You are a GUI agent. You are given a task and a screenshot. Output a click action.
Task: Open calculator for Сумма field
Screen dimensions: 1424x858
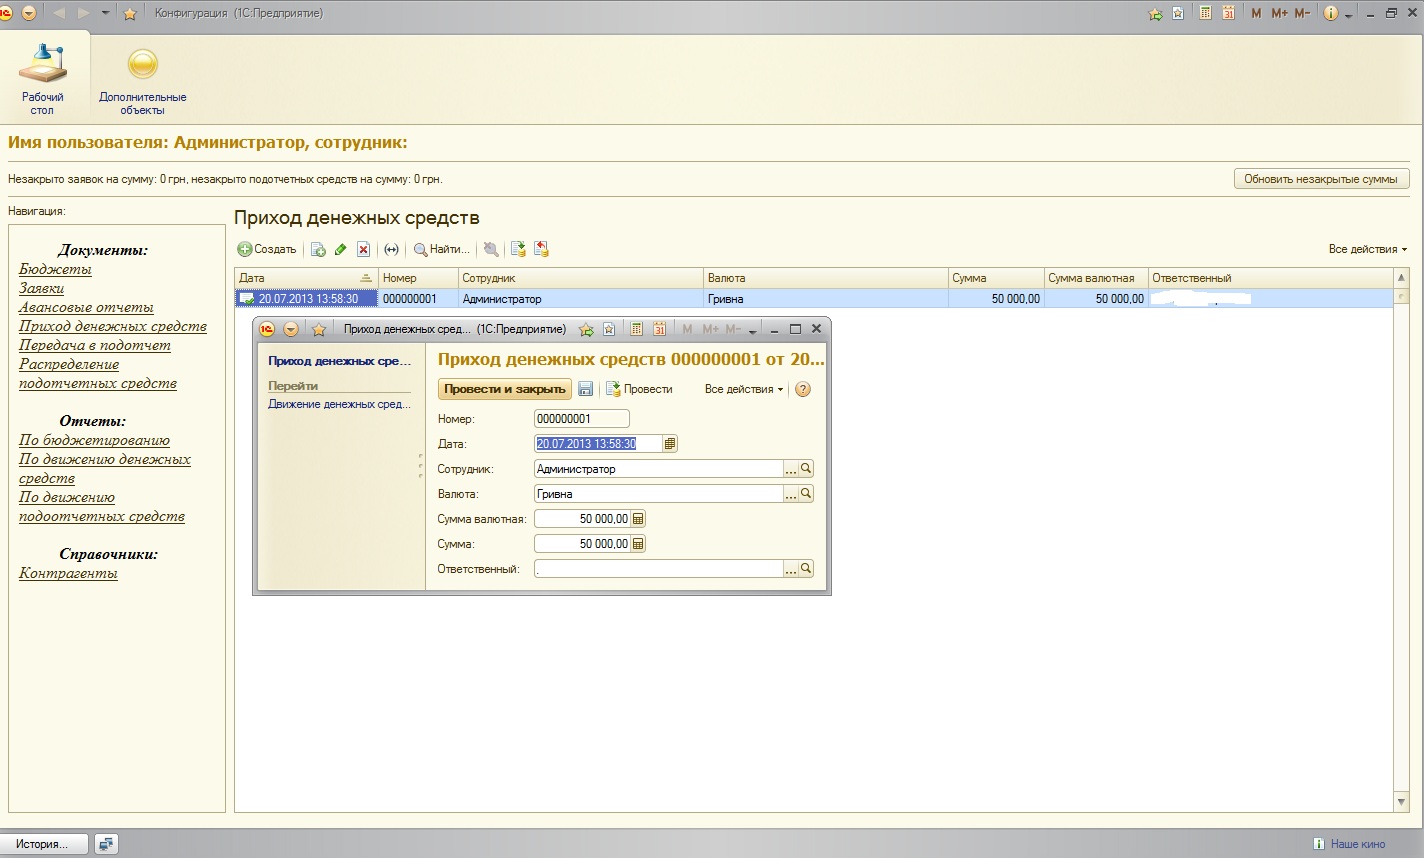click(x=638, y=544)
